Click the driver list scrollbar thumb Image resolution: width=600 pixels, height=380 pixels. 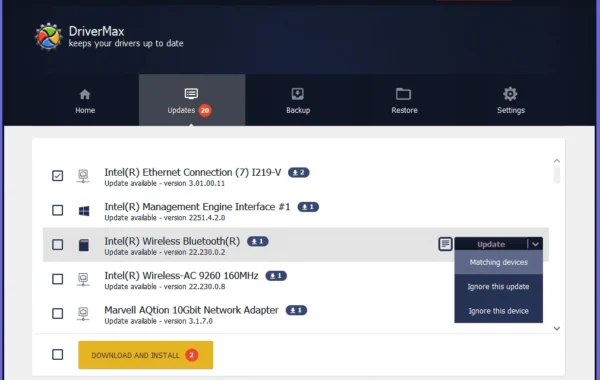557,175
